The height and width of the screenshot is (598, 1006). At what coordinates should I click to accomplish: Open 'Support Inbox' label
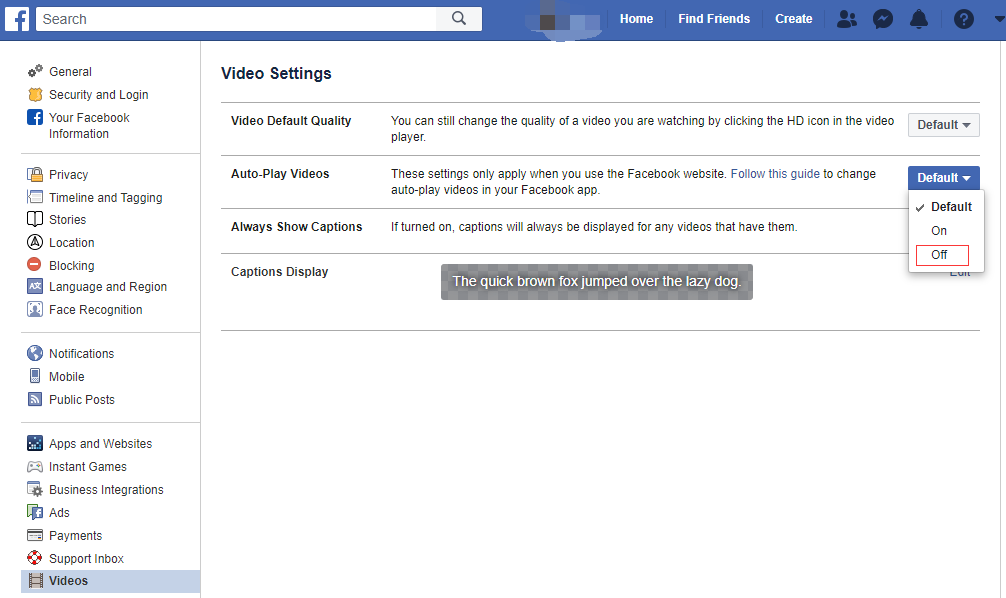(x=87, y=559)
